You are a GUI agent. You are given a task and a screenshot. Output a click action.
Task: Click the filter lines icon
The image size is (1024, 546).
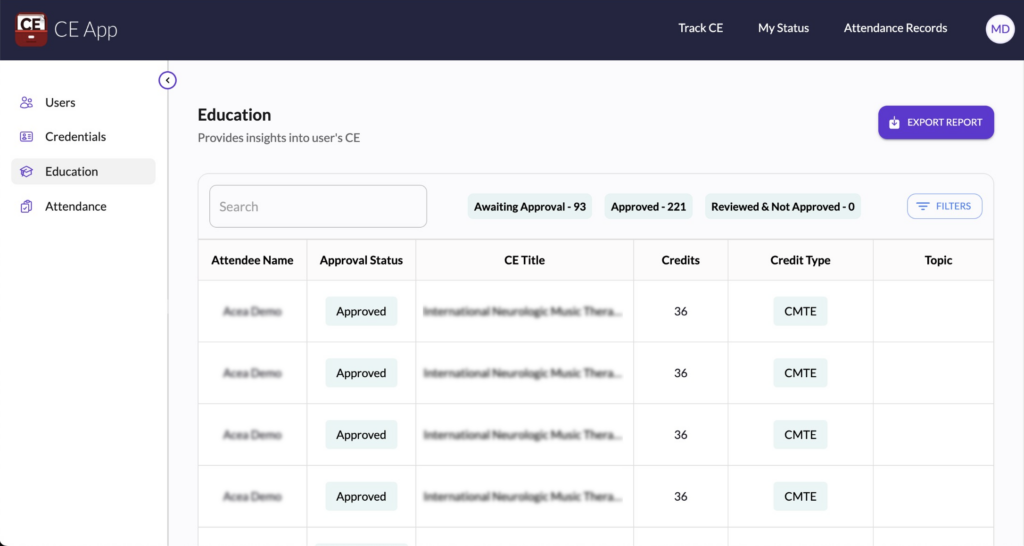pos(923,206)
